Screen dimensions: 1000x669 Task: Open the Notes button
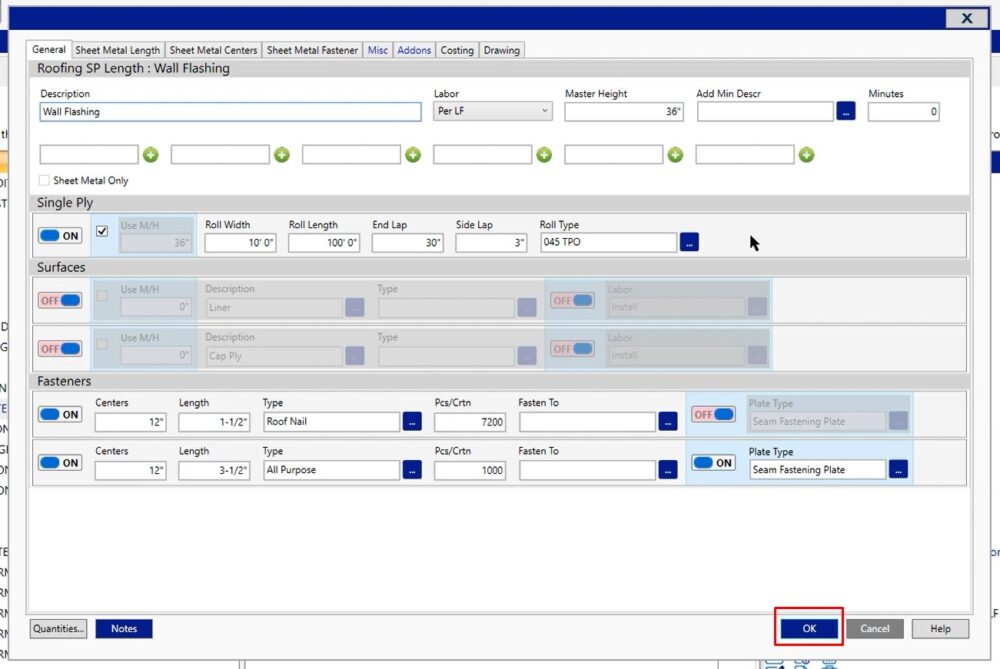[124, 629]
